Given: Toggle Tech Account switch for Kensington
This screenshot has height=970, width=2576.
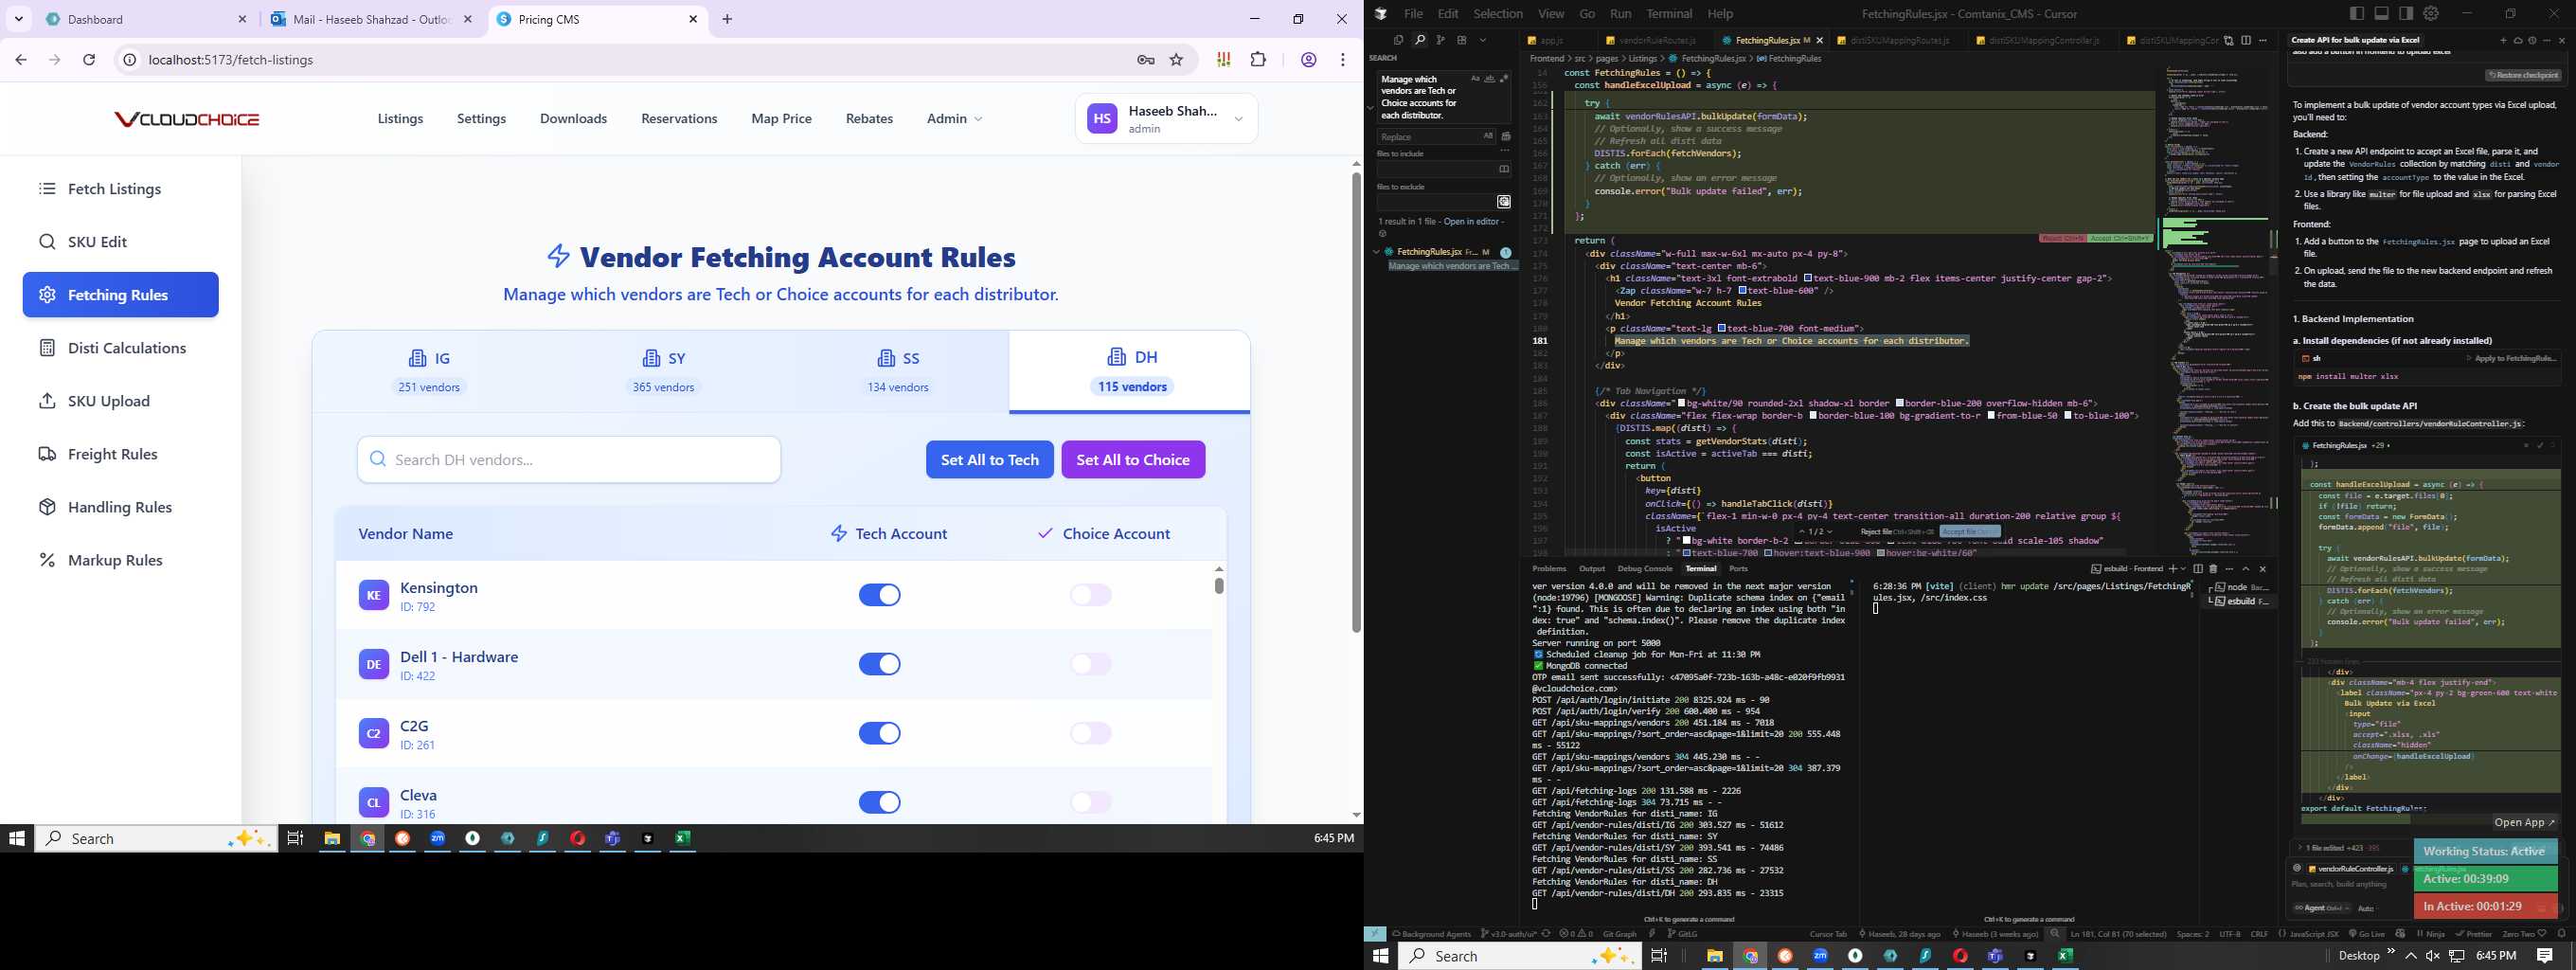Looking at the screenshot, I should (880, 595).
